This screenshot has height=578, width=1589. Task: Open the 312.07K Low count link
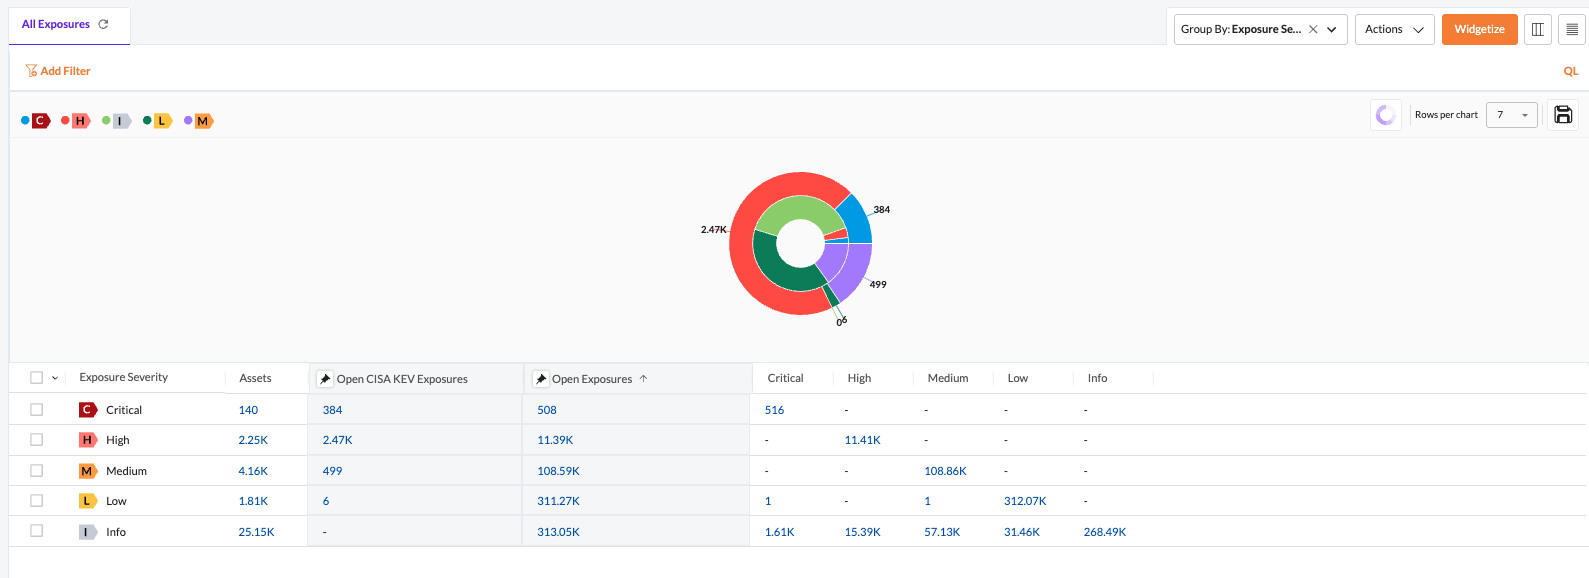pyautogui.click(x=1025, y=501)
